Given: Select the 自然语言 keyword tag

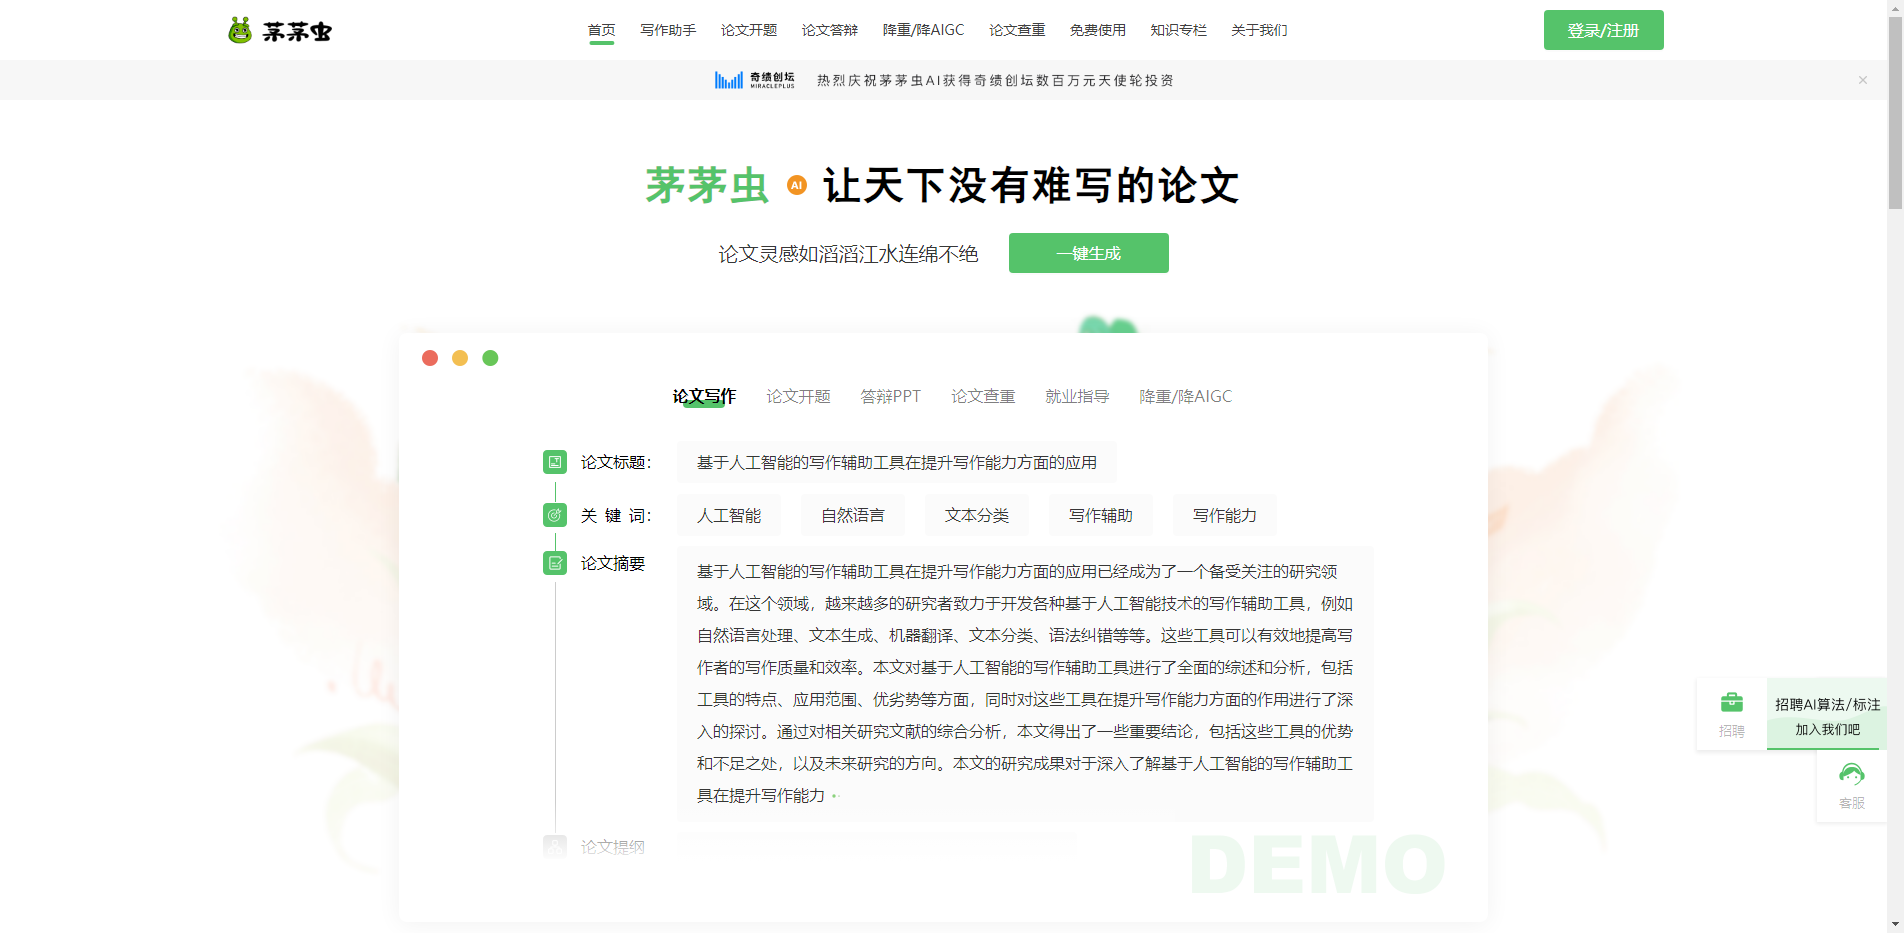Looking at the screenshot, I should (853, 515).
